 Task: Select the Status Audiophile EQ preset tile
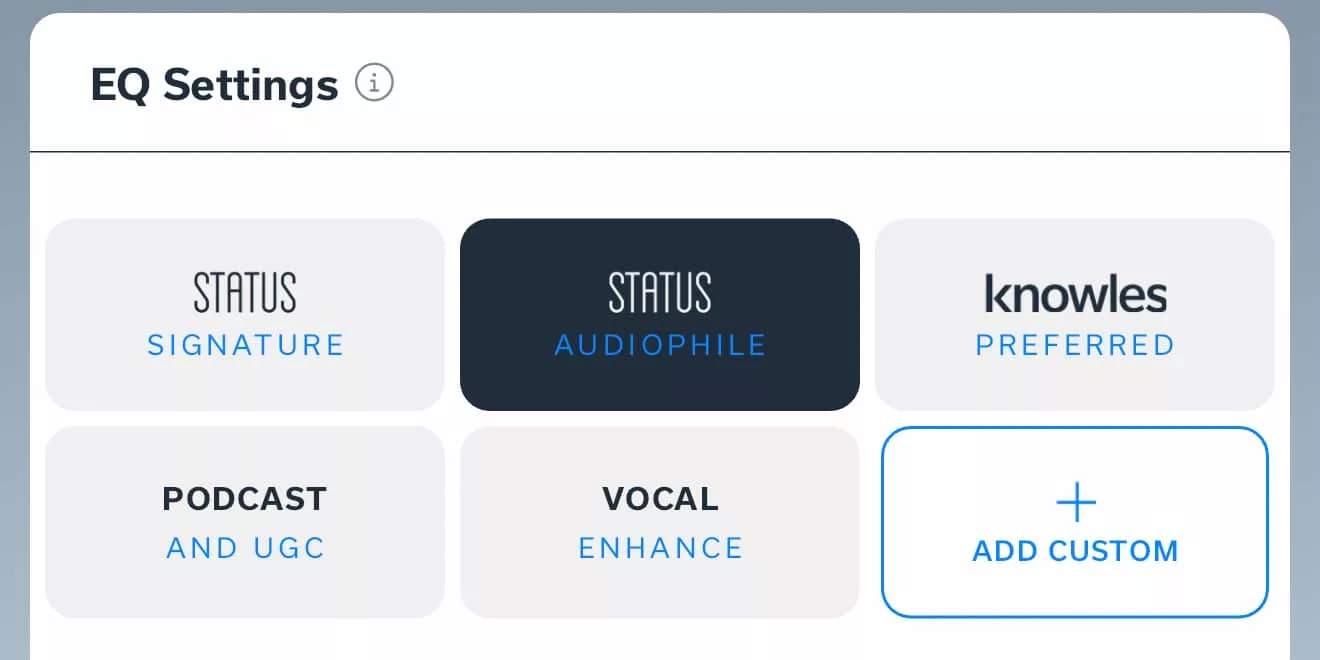coord(660,314)
